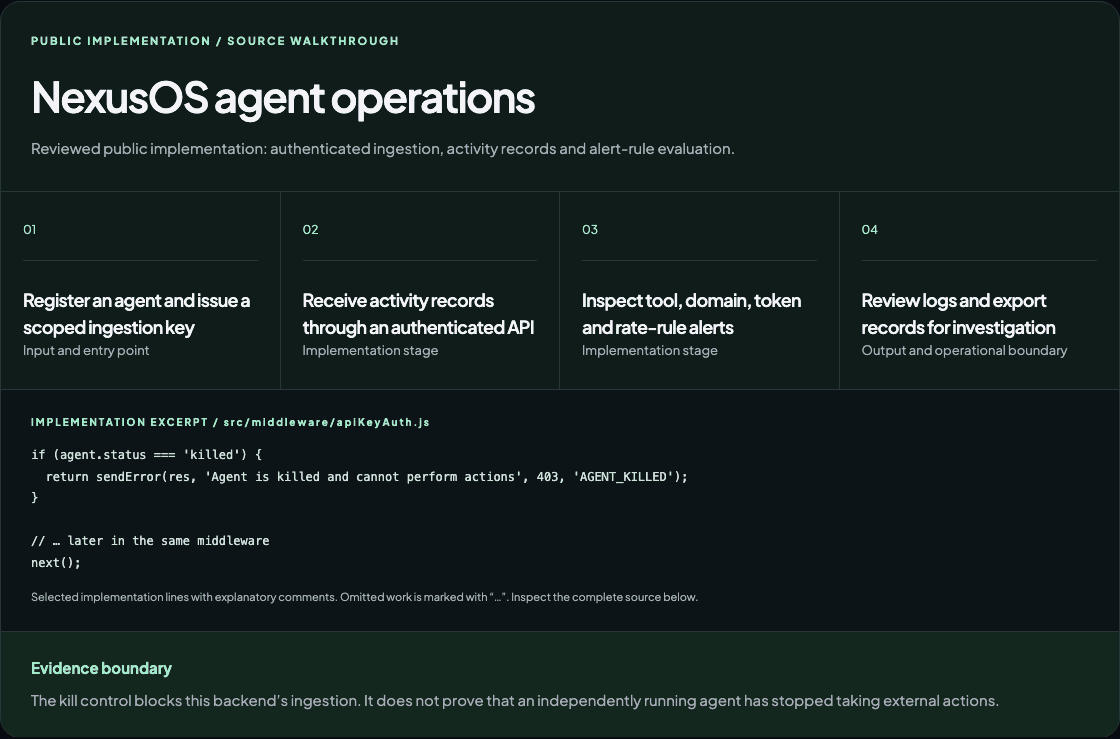1120x739 pixels.
Task: Click the 'Reviewed public implementation' subtitle sentence
Action: click(x=382, y=149)
